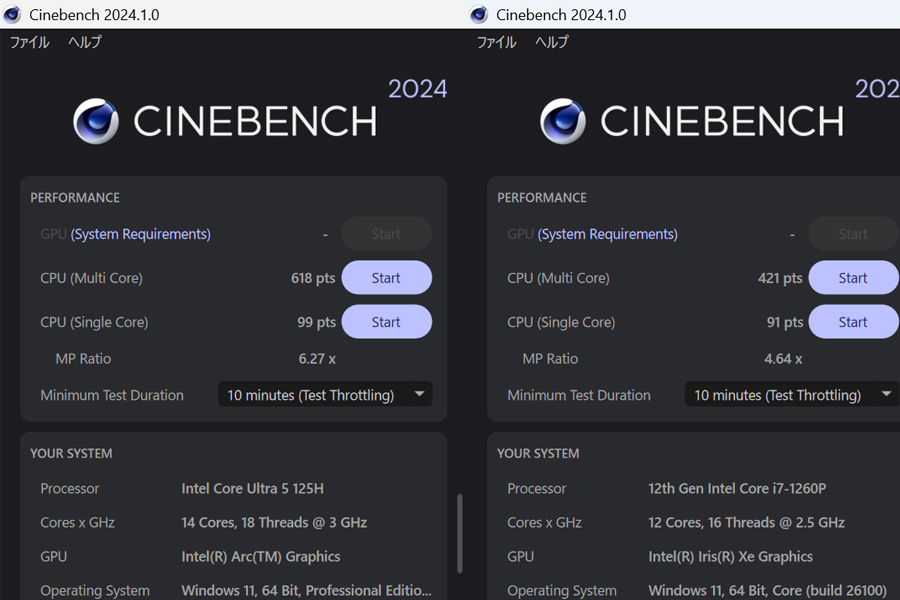Click disabled GPU Start button in left window
Image resolution: width=900 pixels, height=600 pixels.
(x=386, y=234)
